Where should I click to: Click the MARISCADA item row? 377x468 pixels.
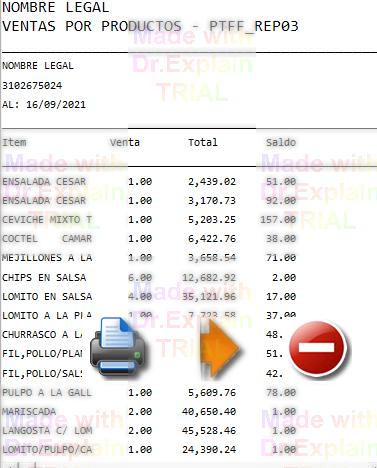click(x=149, y=412)
